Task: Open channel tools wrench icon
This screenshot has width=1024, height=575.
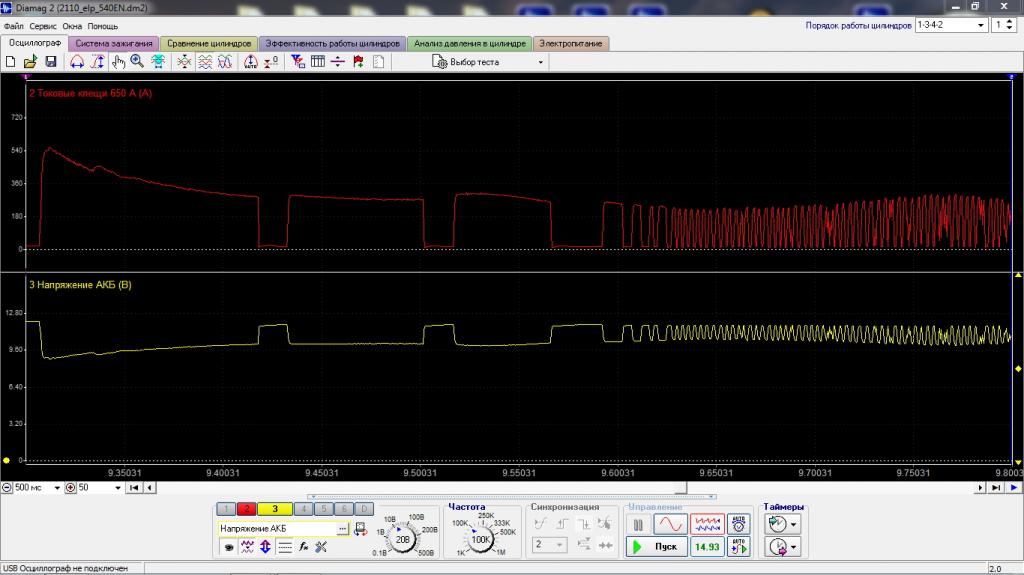Action: pyautogui.click(x=321, y=547)
